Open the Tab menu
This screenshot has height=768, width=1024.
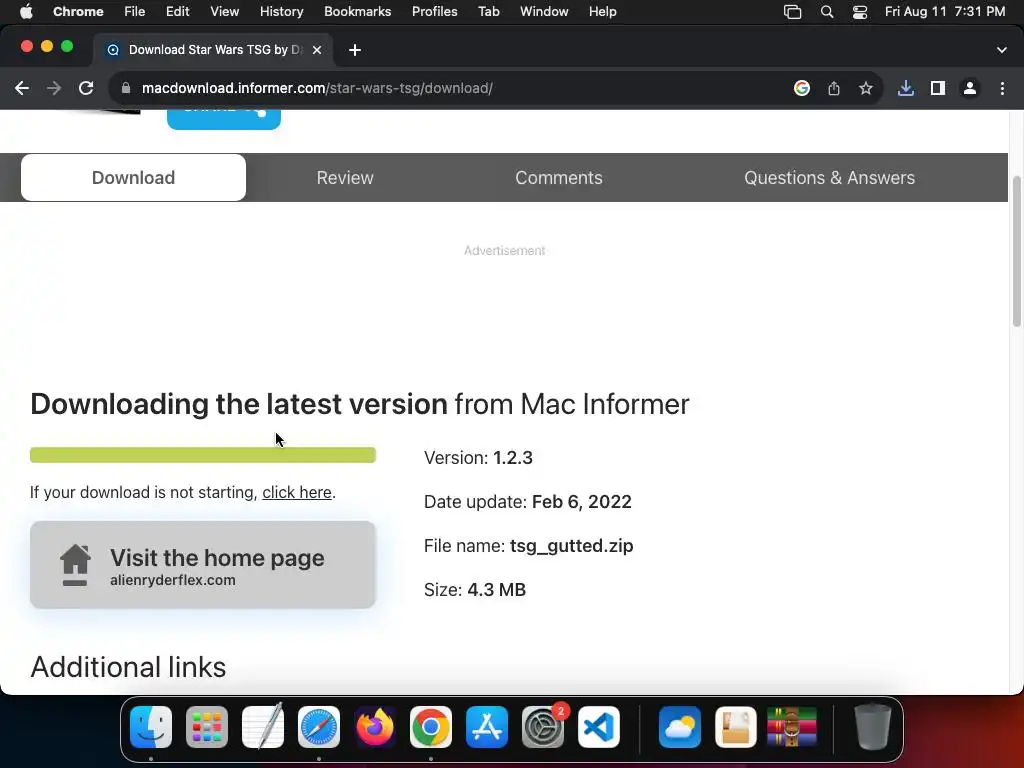click(488, 12)
